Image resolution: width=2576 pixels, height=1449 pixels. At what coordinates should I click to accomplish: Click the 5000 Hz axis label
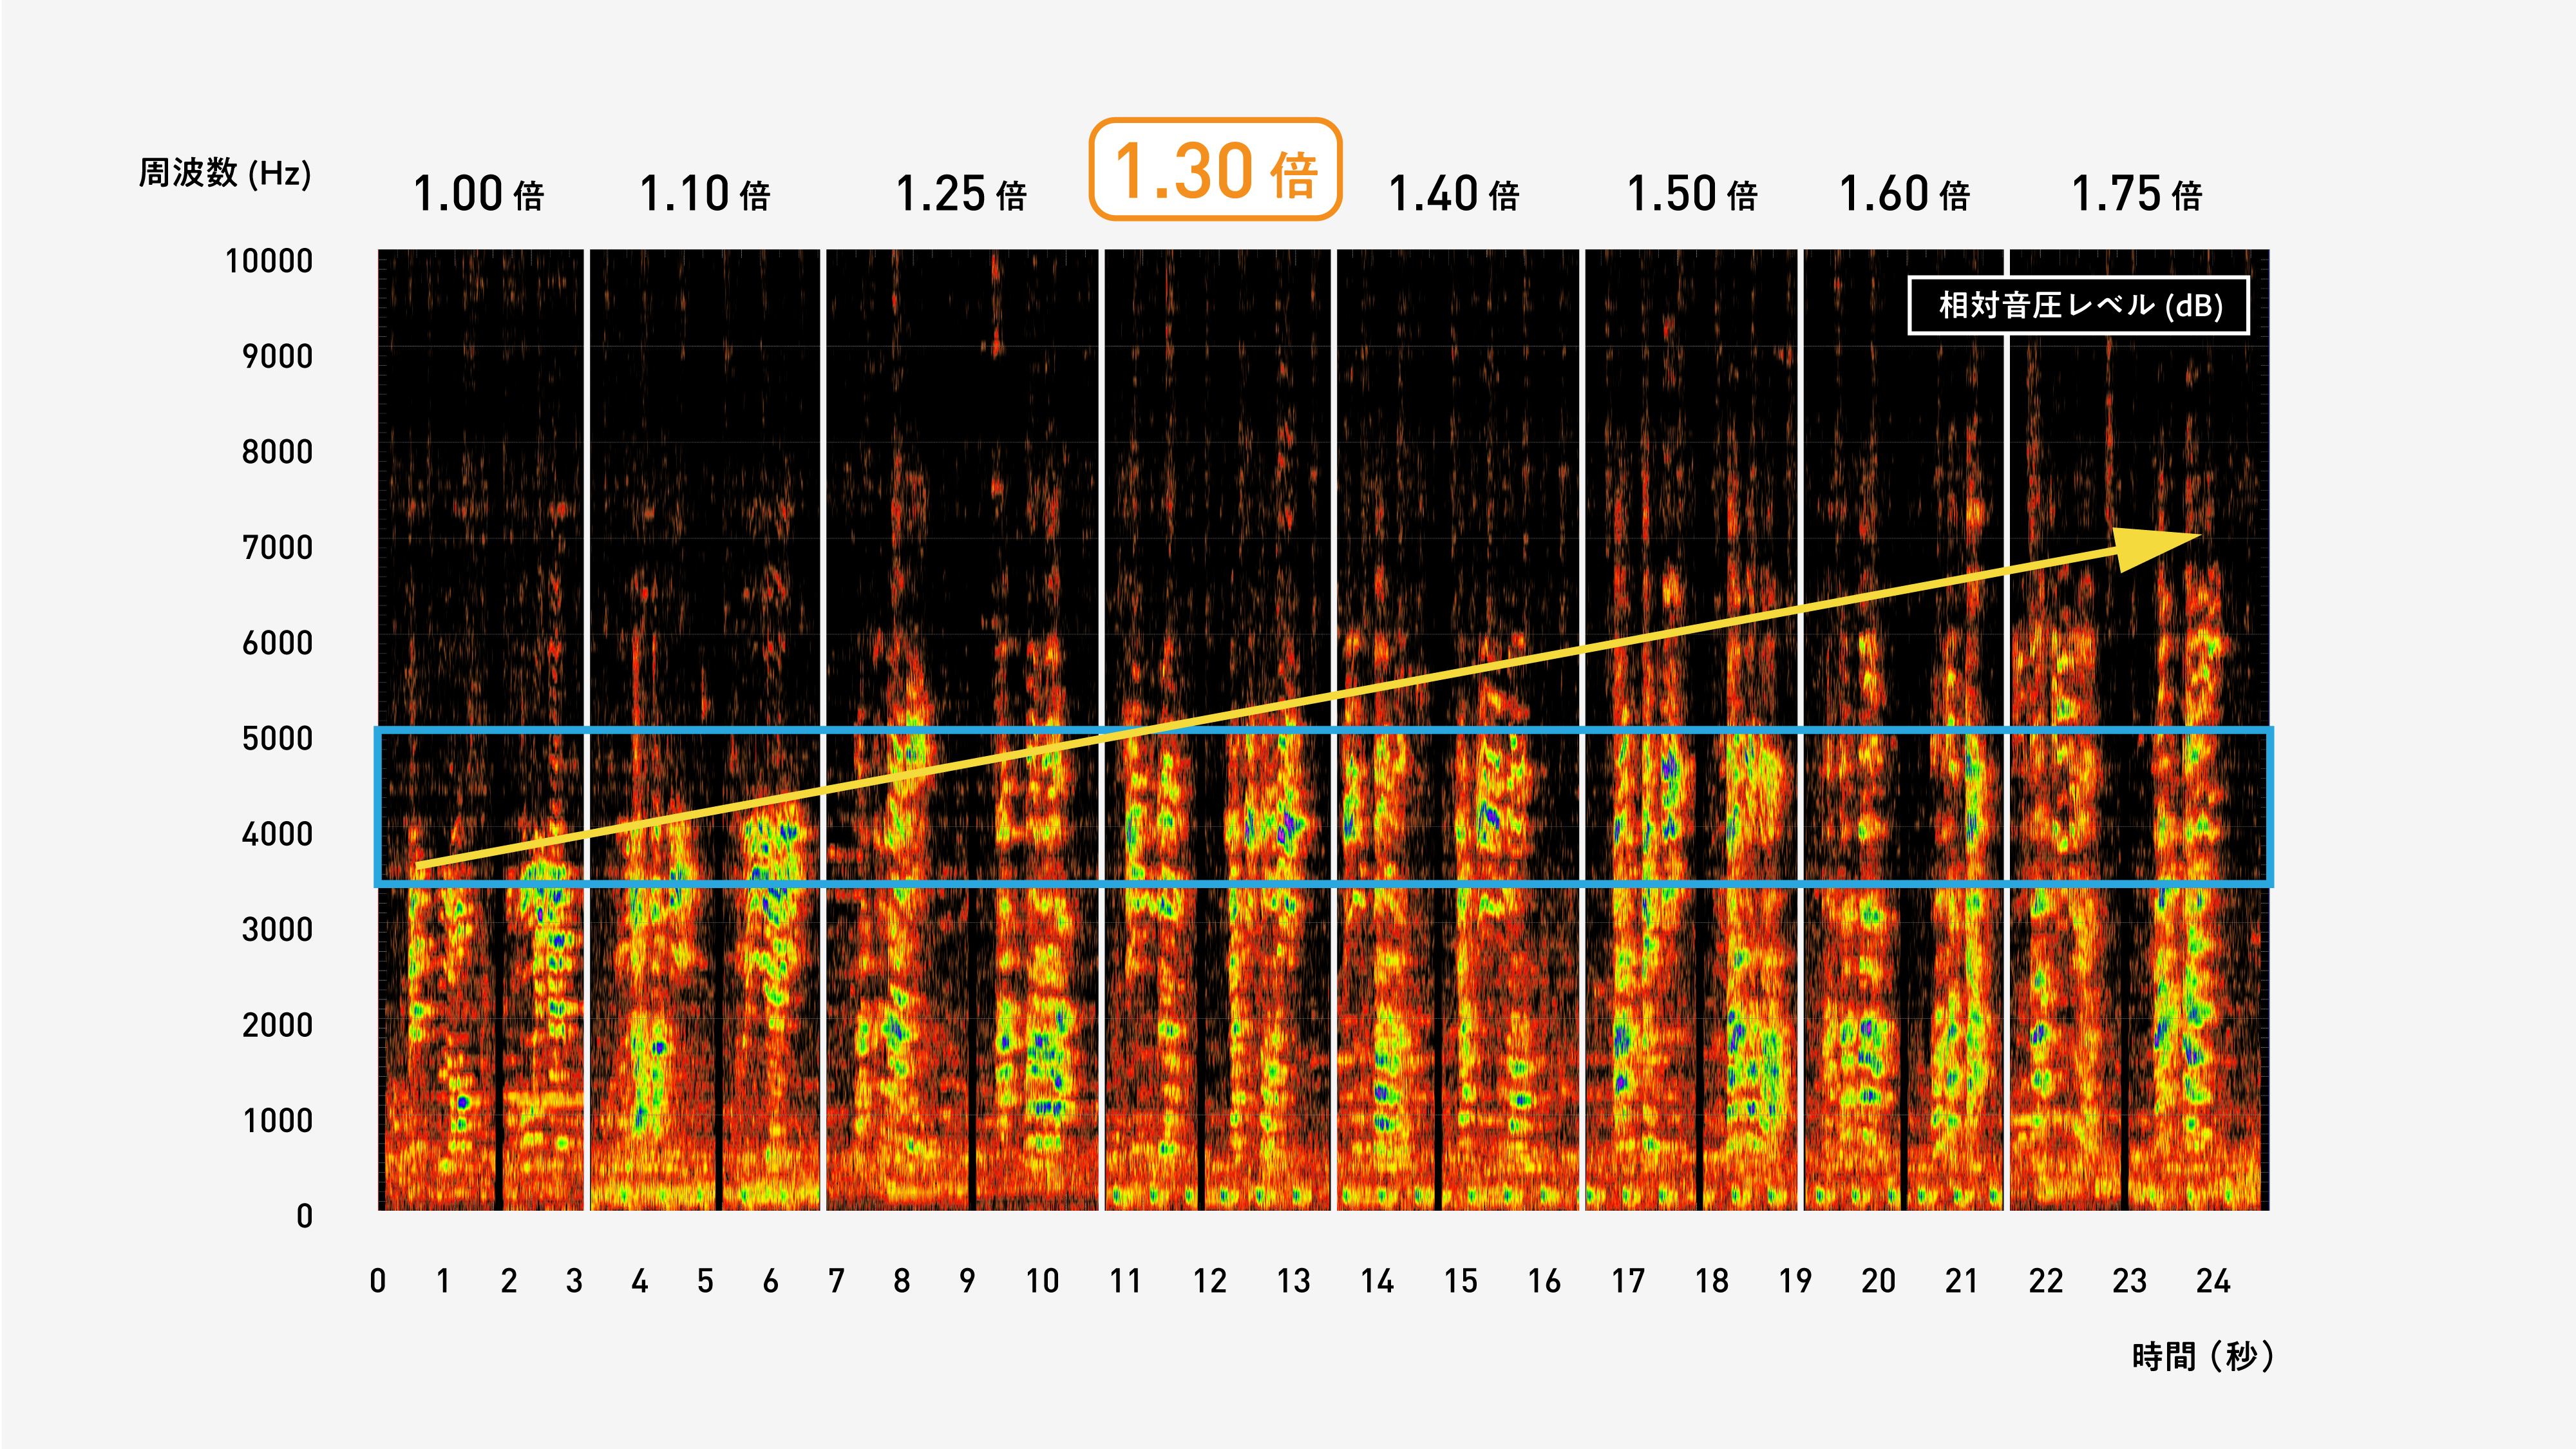(x=277, y=739)
